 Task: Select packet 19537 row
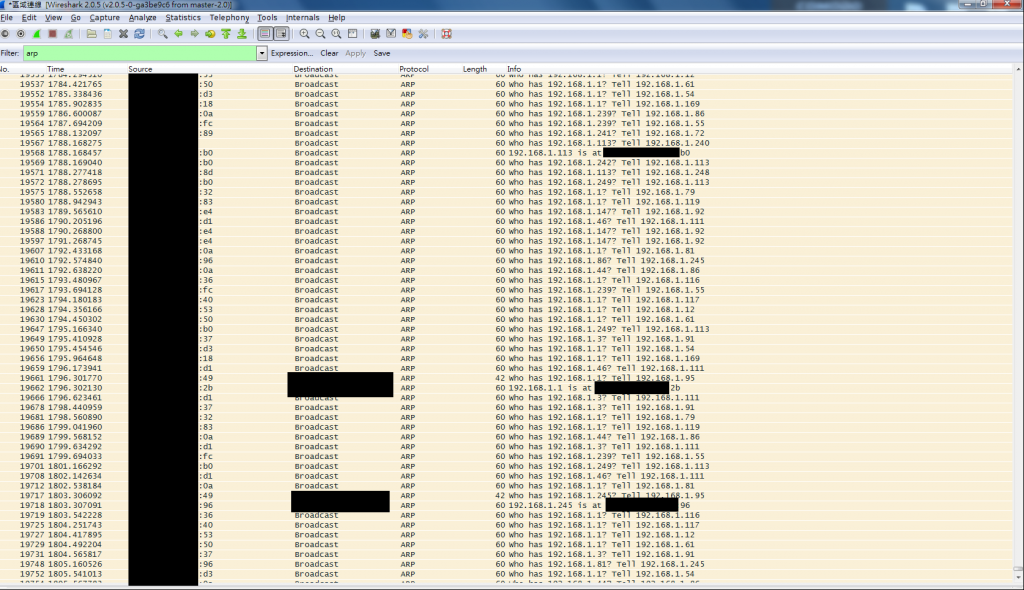[506, 84]
